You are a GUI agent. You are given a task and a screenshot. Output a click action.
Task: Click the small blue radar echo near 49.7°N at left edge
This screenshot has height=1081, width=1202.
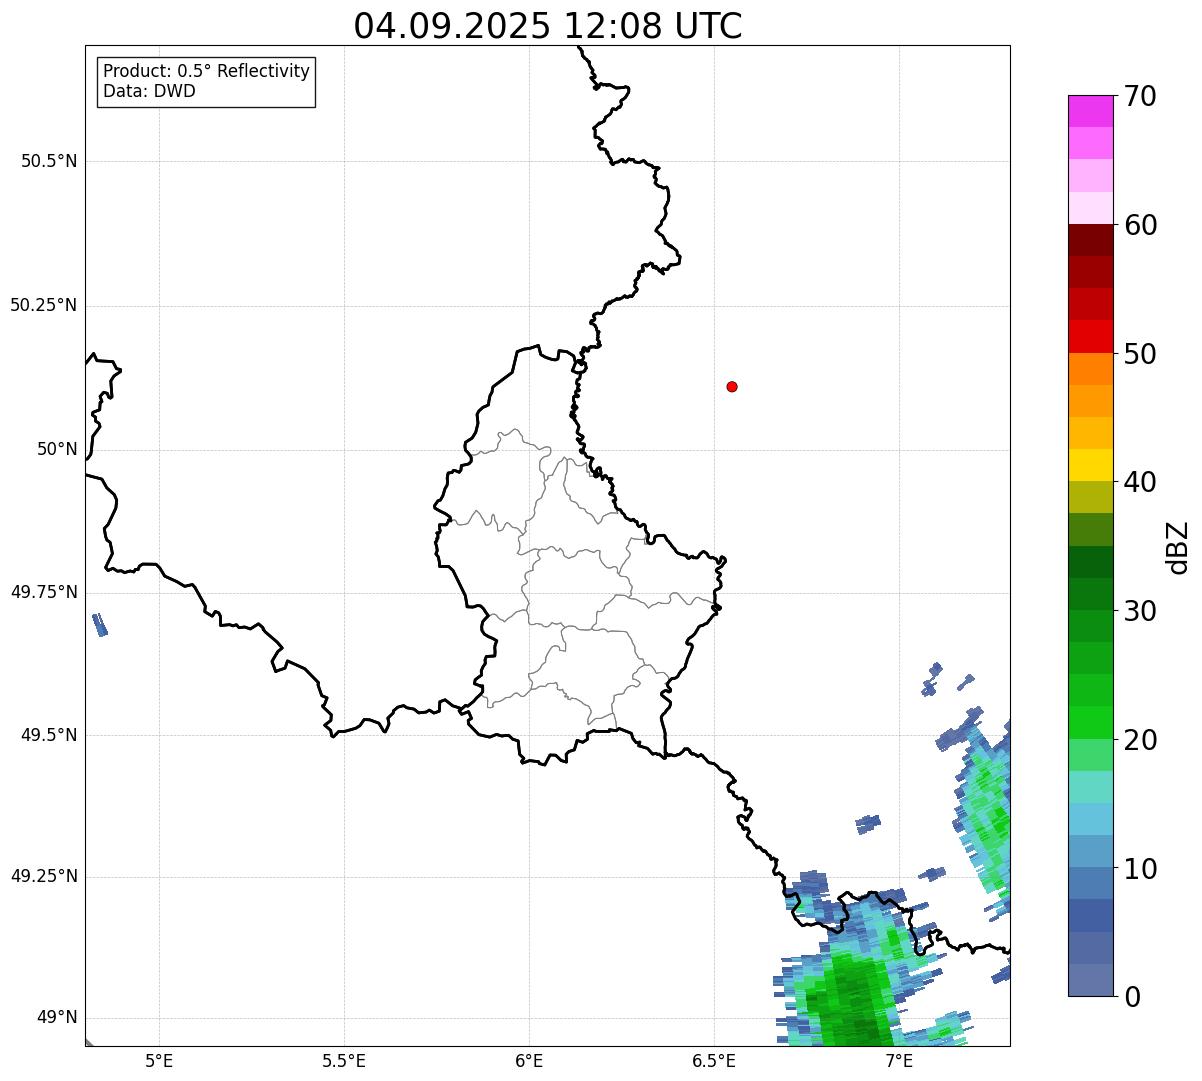point(99,625)
